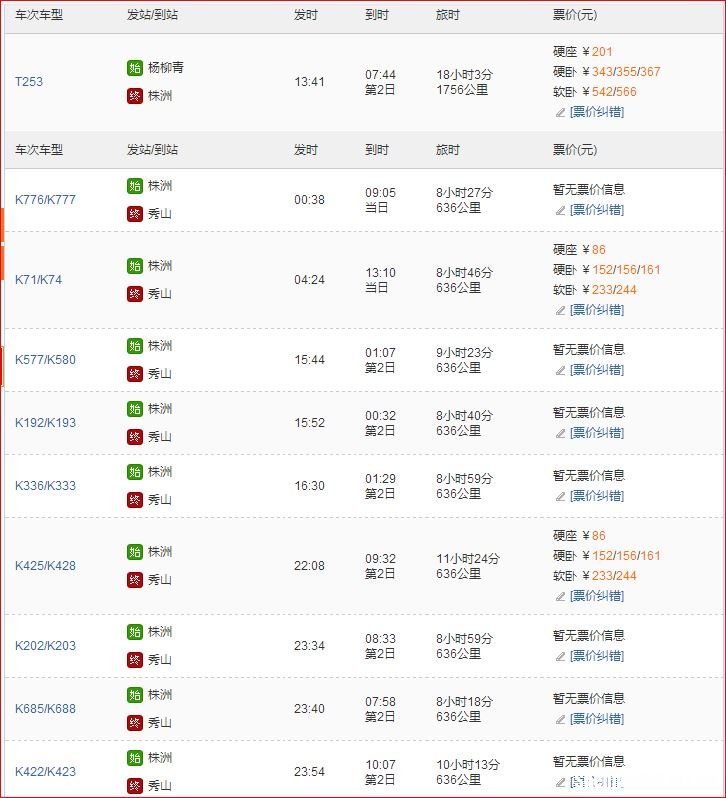Viewport: 726px width, 798px height.
Task: Click green 始 icon in K685/K688 row
Action: pos(135,695)
